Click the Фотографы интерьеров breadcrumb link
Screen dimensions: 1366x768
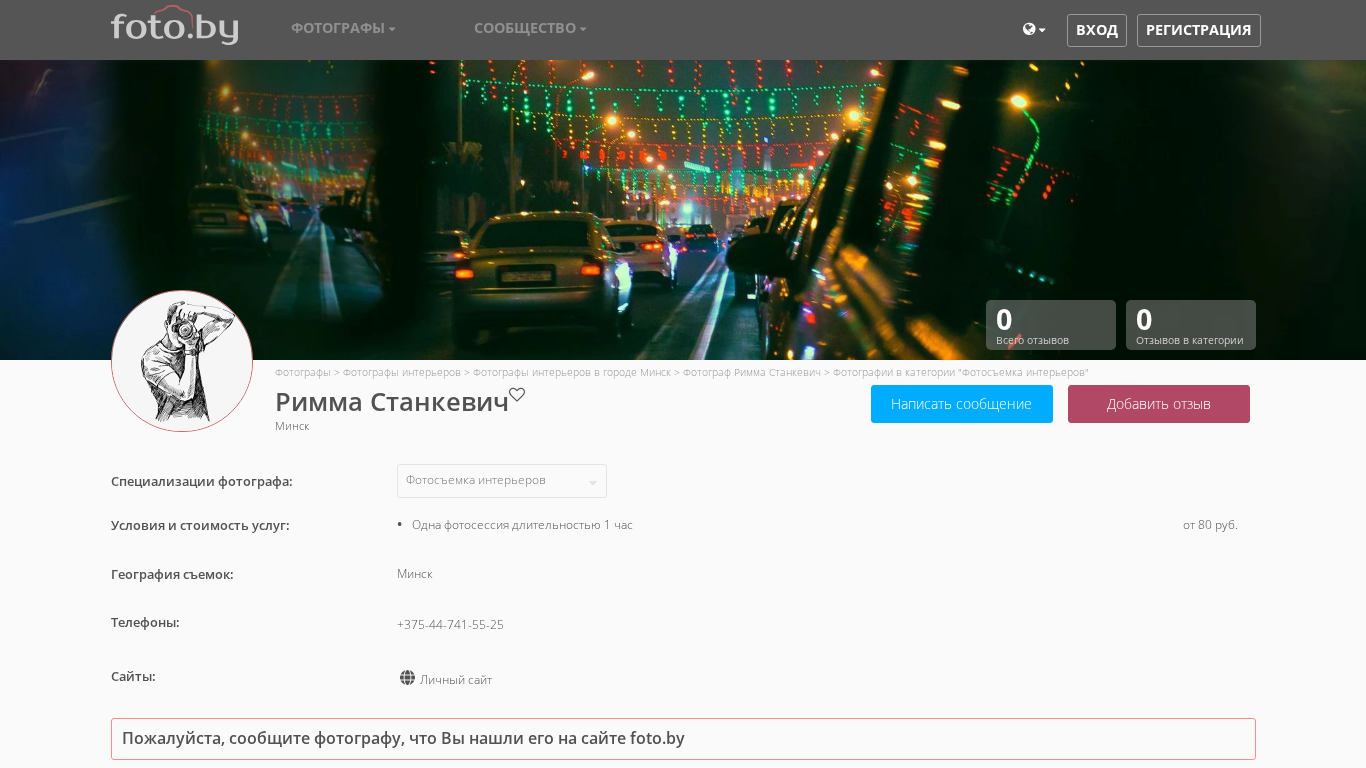(x=402, y=372)
